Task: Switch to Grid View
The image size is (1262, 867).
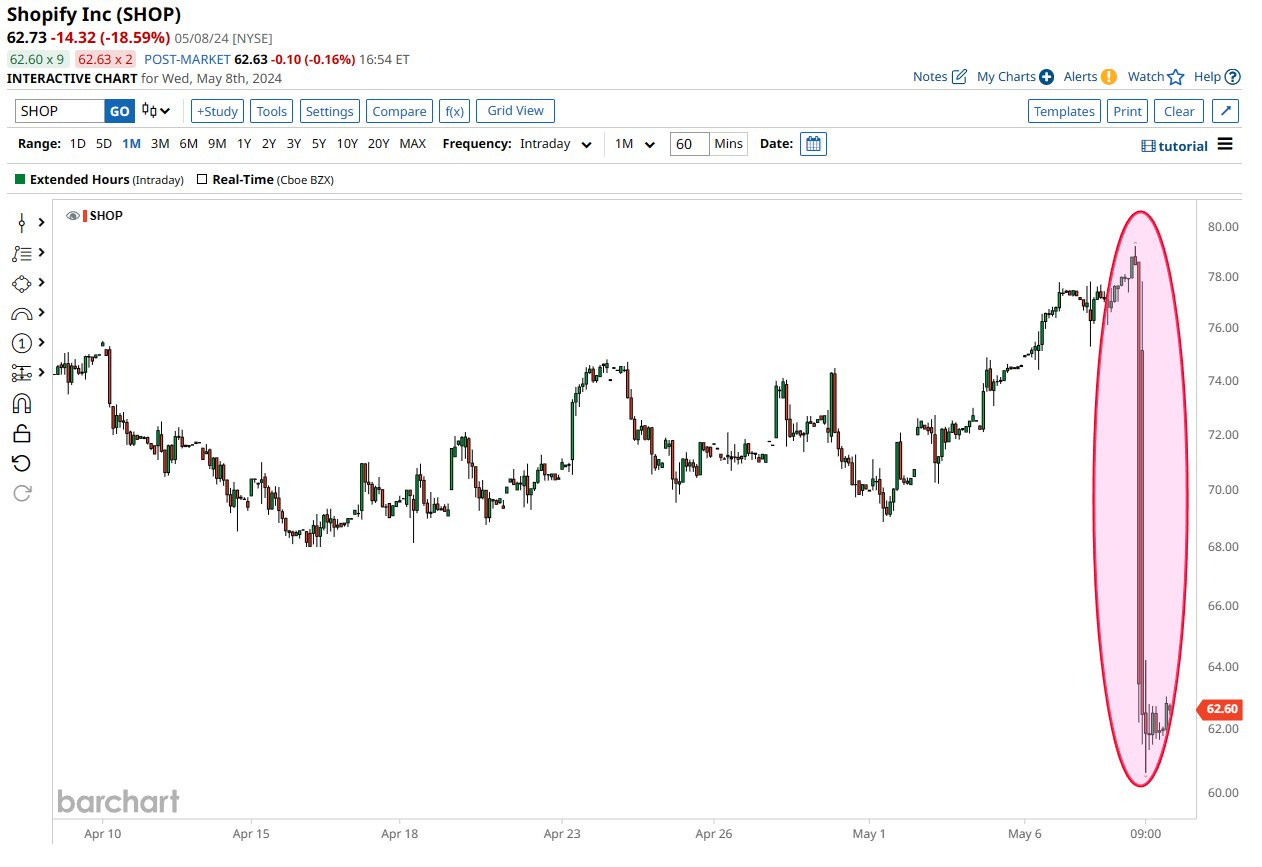Action: [x=515, y=111]
